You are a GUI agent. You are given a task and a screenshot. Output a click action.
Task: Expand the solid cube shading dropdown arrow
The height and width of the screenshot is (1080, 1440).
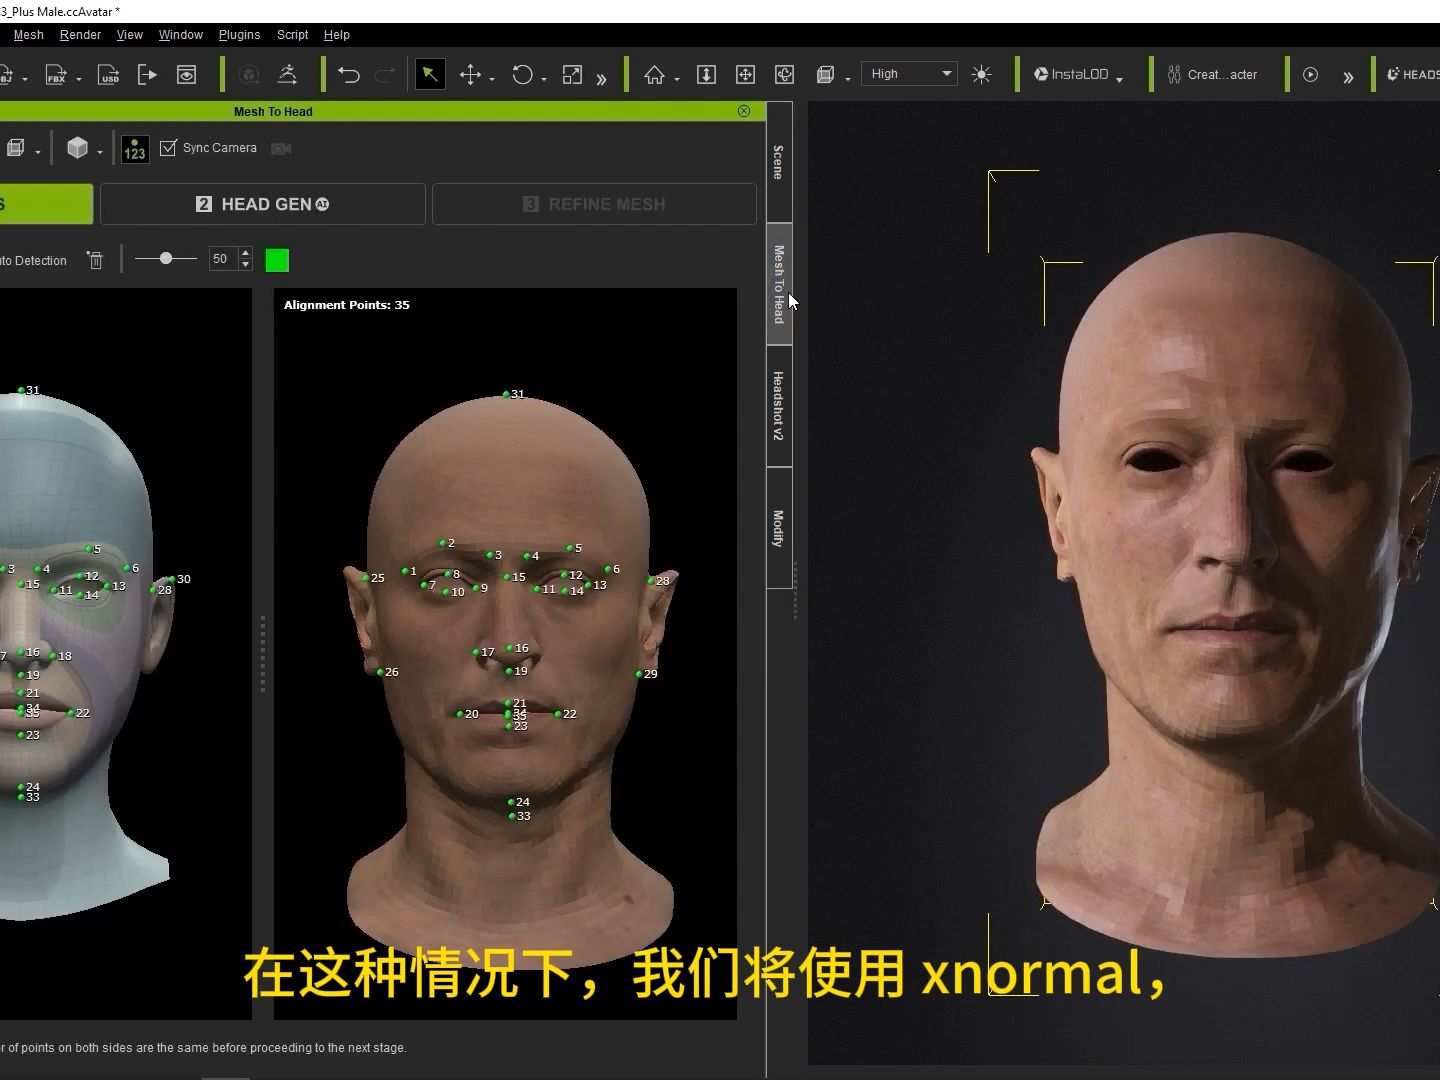click(x=99, y=152)
